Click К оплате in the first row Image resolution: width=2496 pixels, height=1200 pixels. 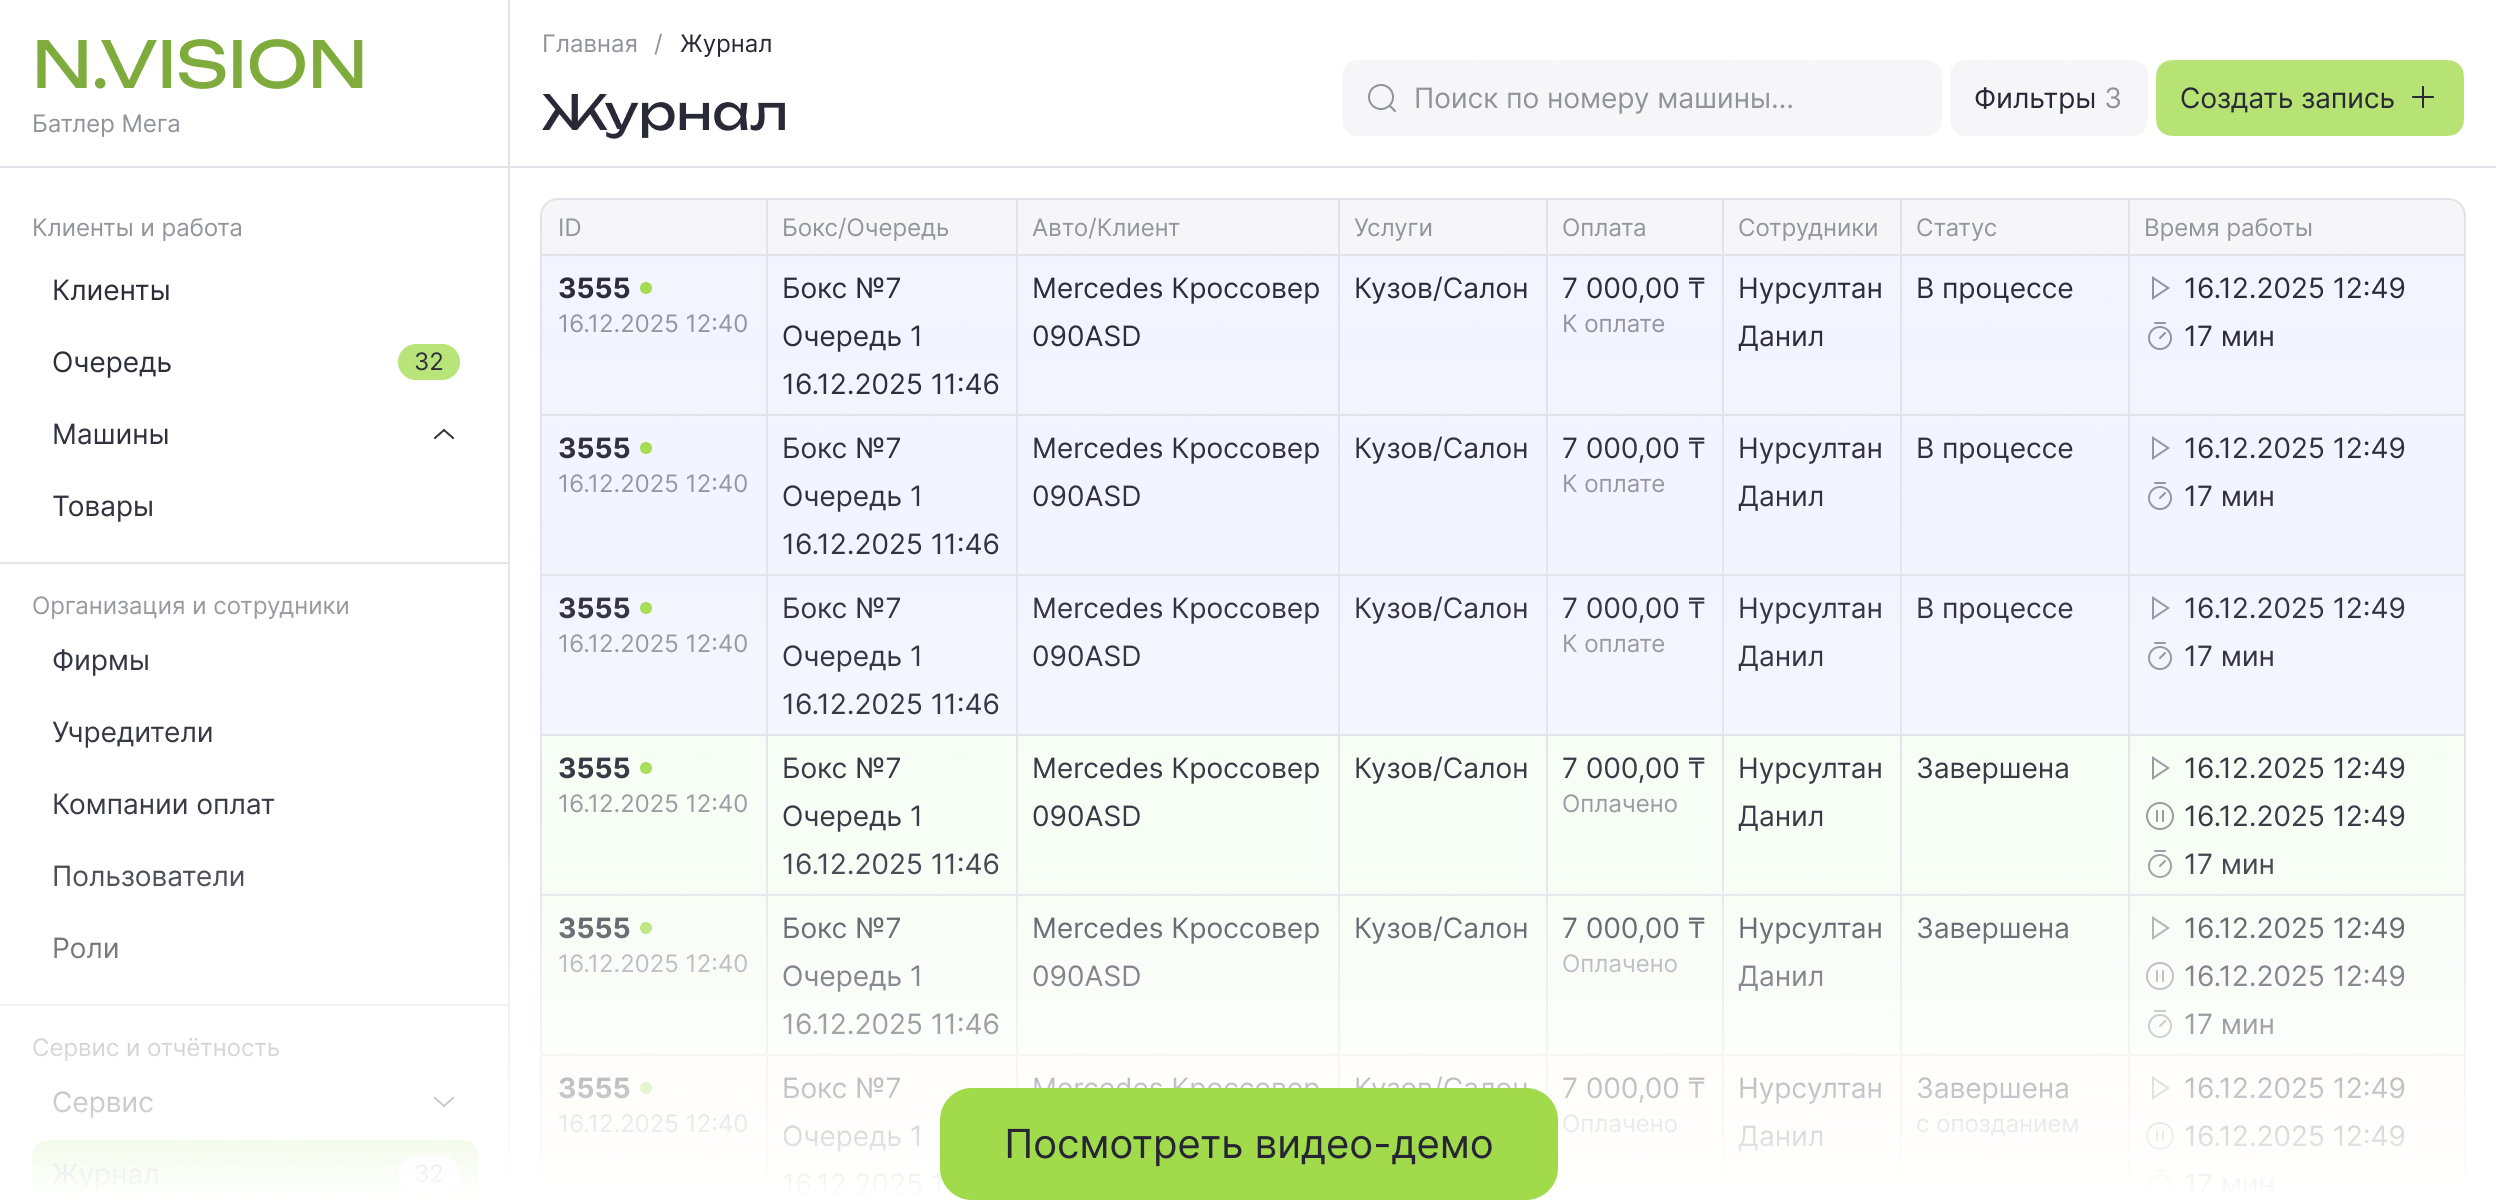click(1613, 324)
